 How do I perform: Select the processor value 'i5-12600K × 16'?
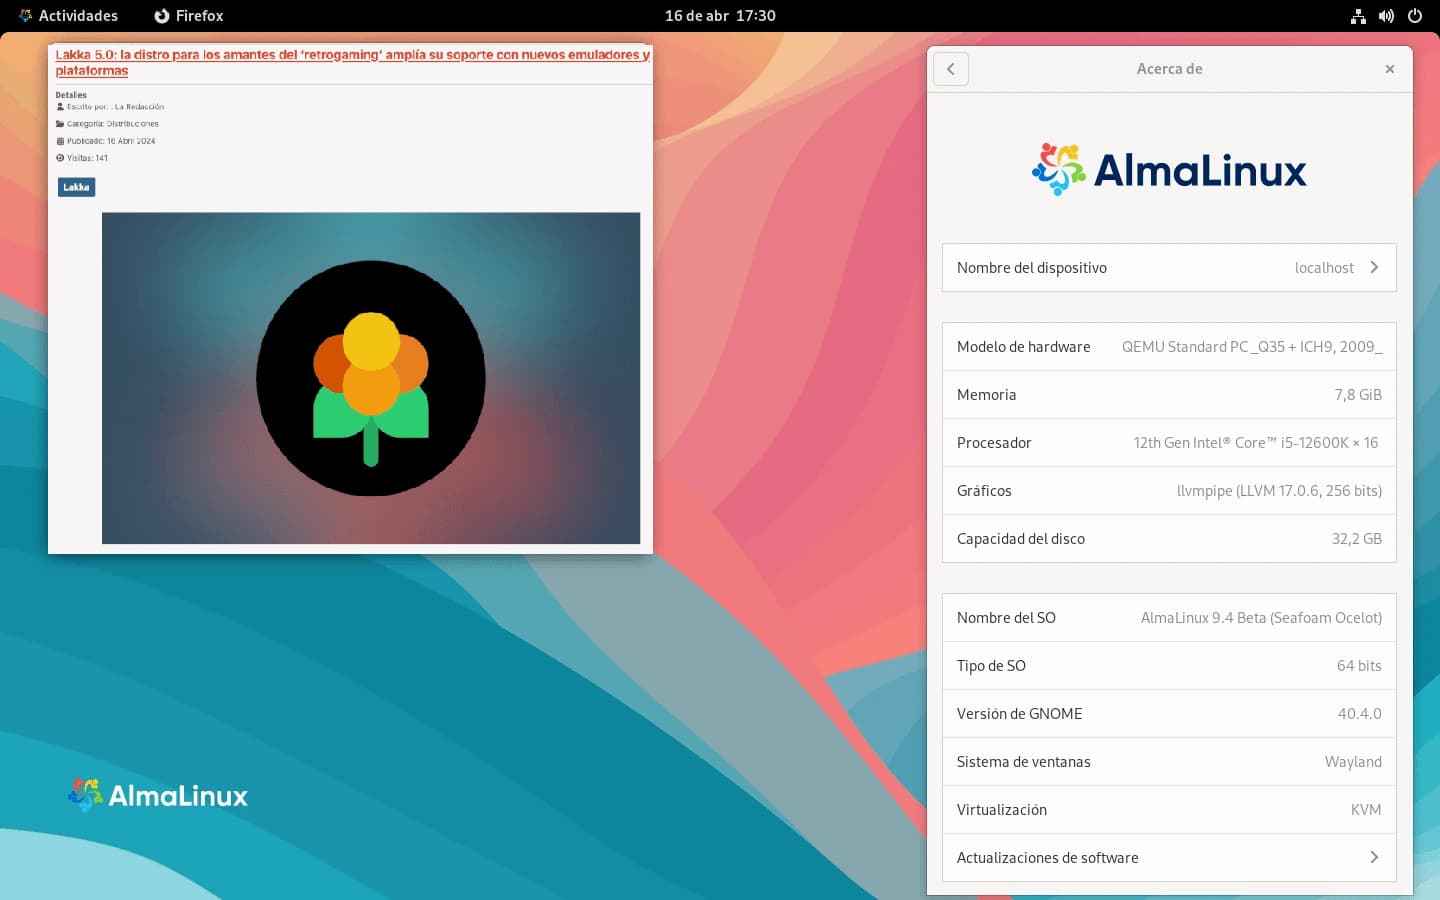[x=1329, y=443]
